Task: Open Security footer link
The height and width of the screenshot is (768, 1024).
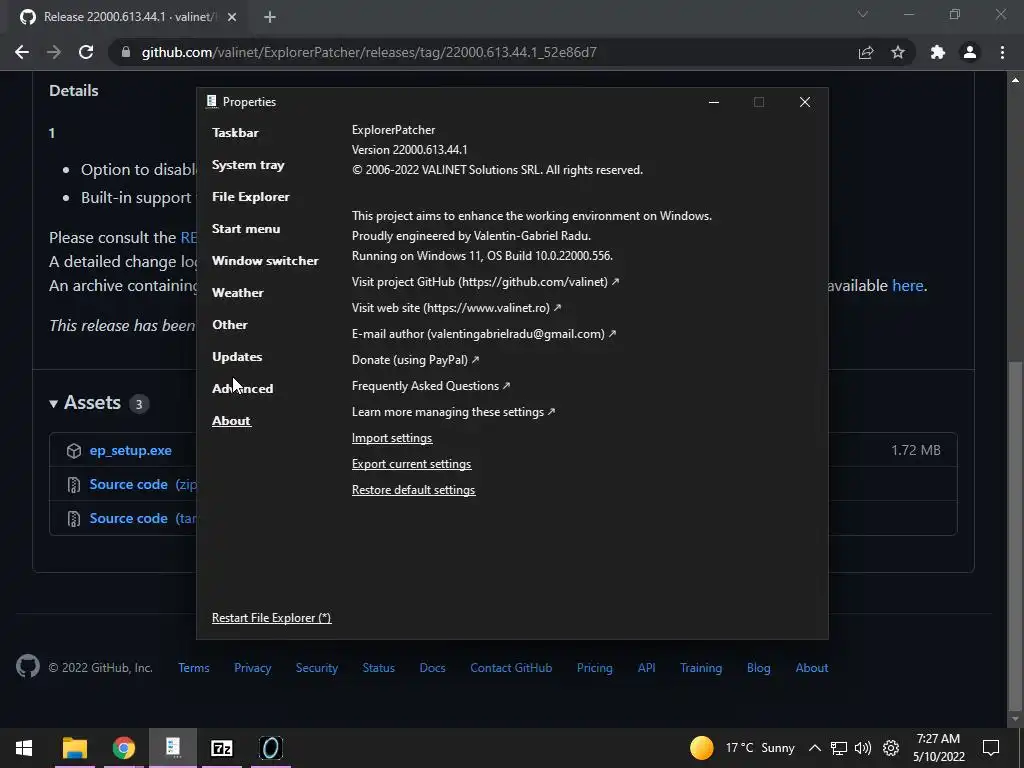Action: click(317, 668)
